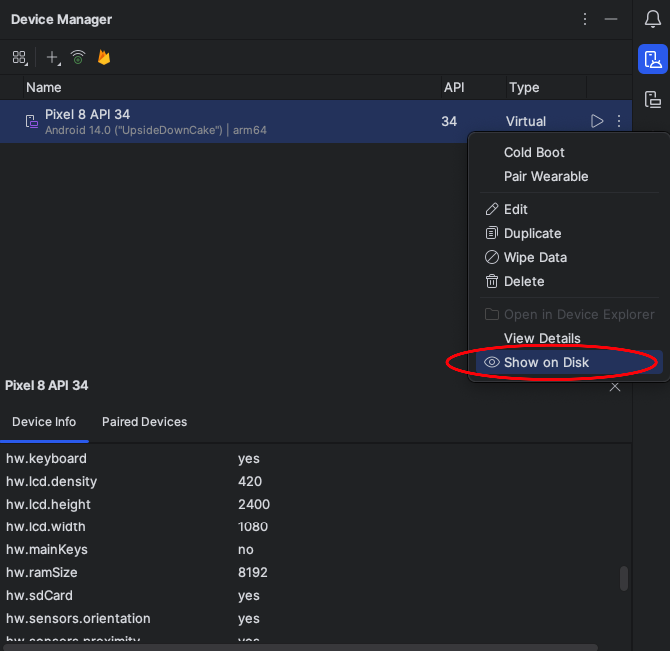Click the pencil icon beside Edit
This screenshot has height=651, width=670.
coord(492,209)
